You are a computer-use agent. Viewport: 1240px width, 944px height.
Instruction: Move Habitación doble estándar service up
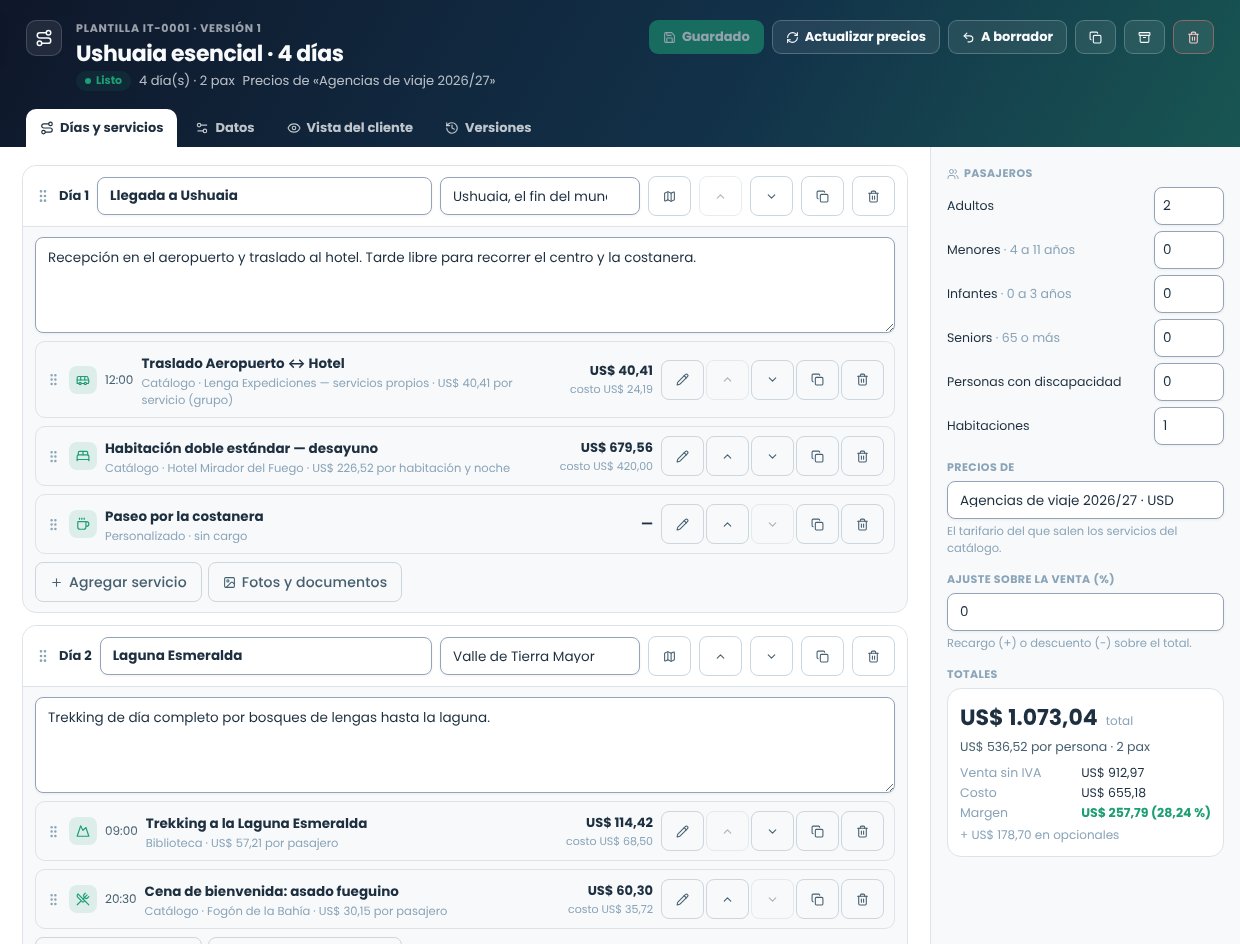[x=727, y=456]
